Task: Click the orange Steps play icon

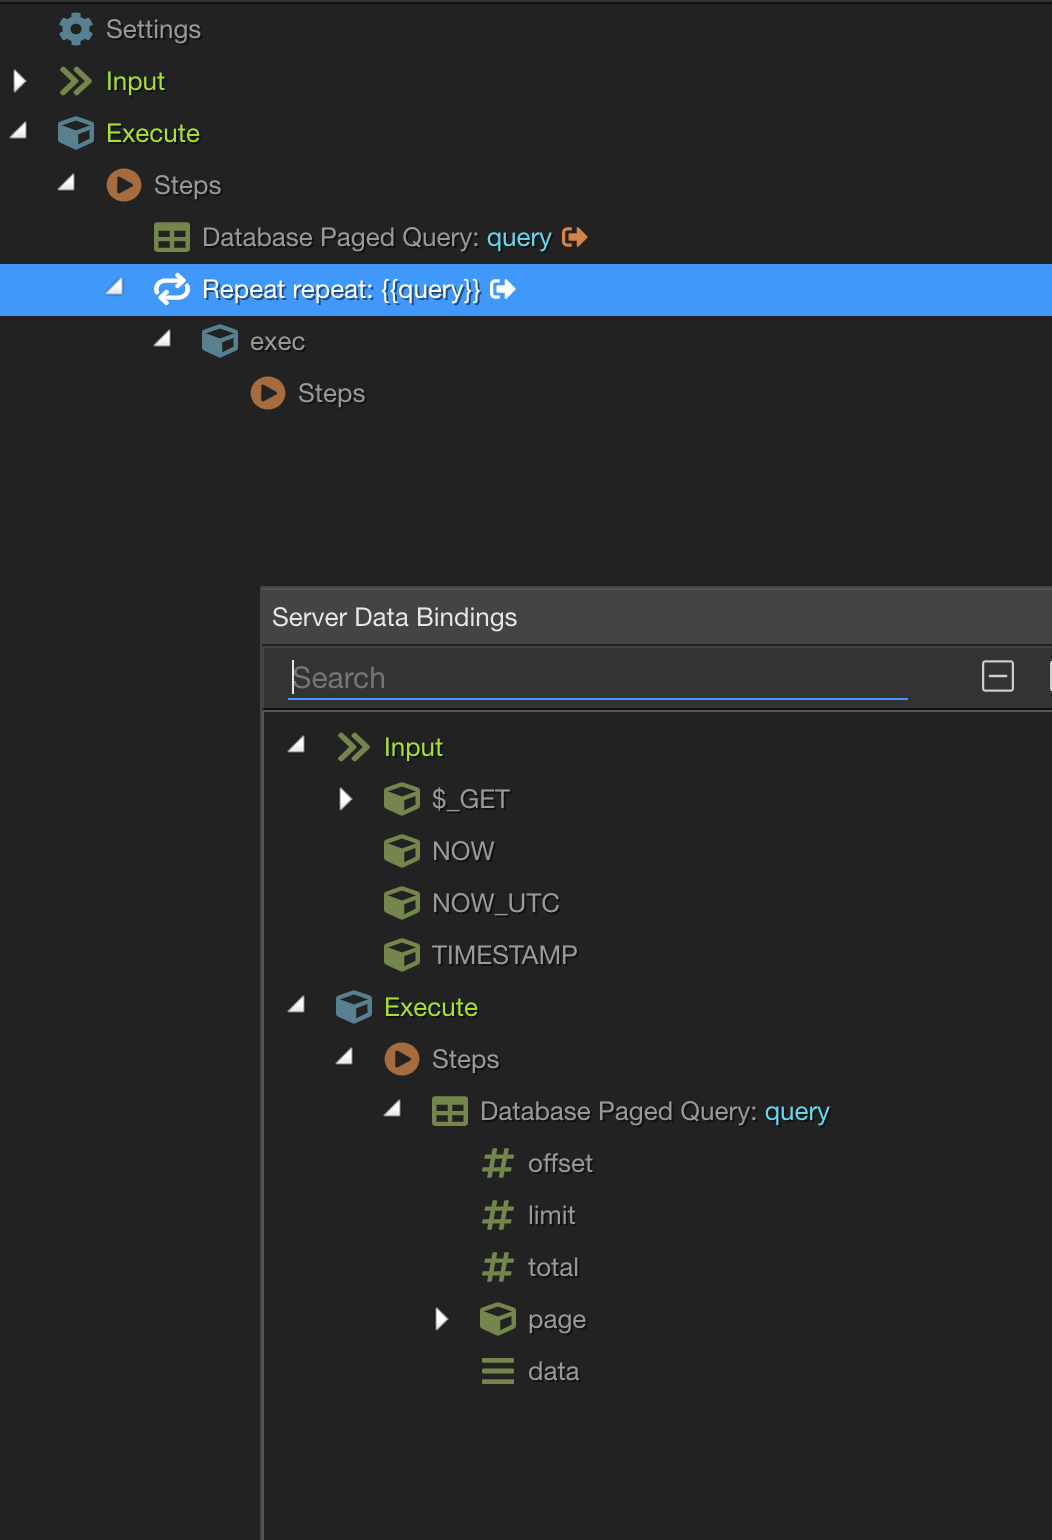Action: point(122,185)
